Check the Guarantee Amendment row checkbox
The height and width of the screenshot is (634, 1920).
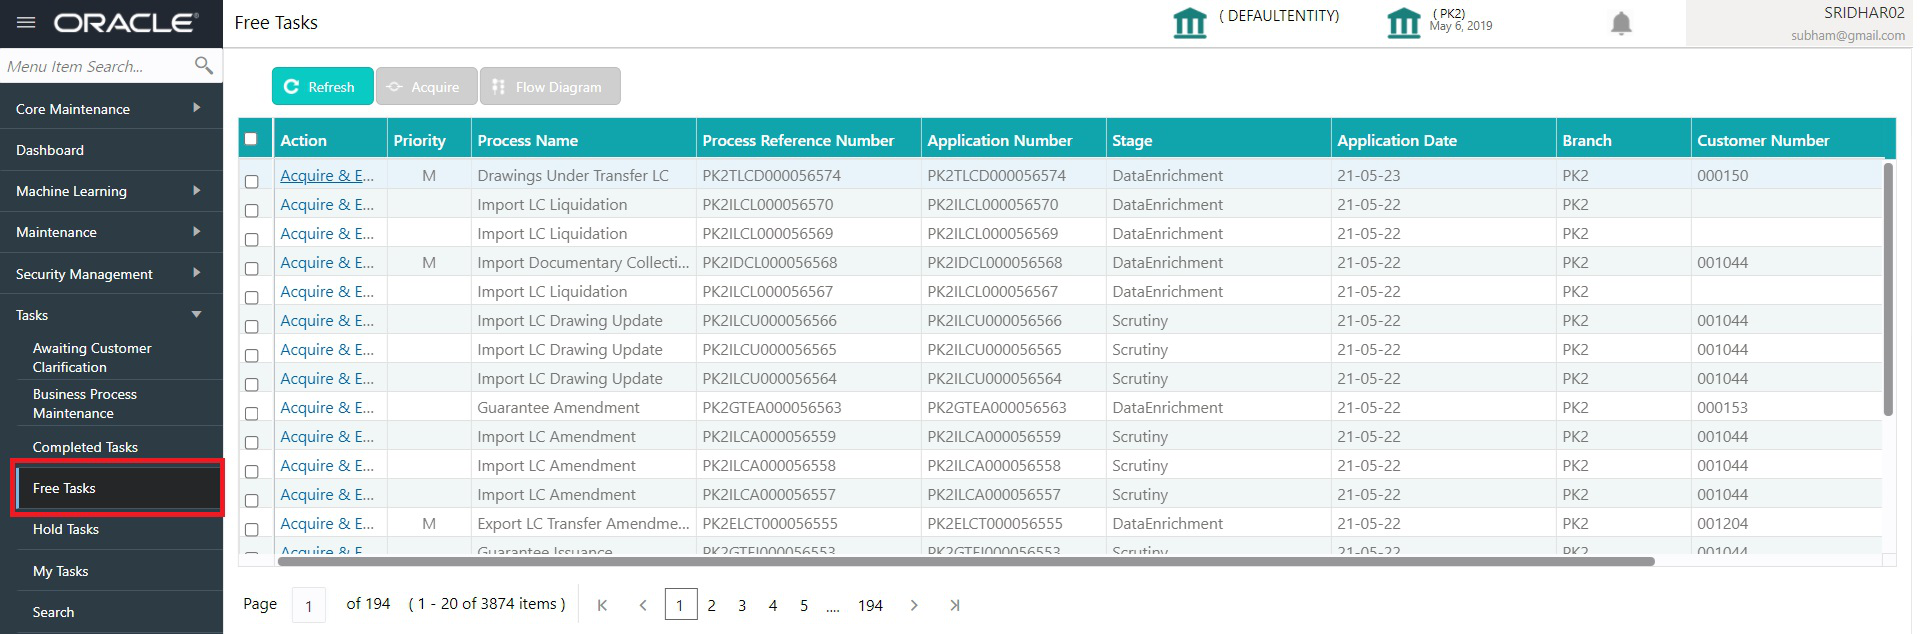click(x=252, y=414)
